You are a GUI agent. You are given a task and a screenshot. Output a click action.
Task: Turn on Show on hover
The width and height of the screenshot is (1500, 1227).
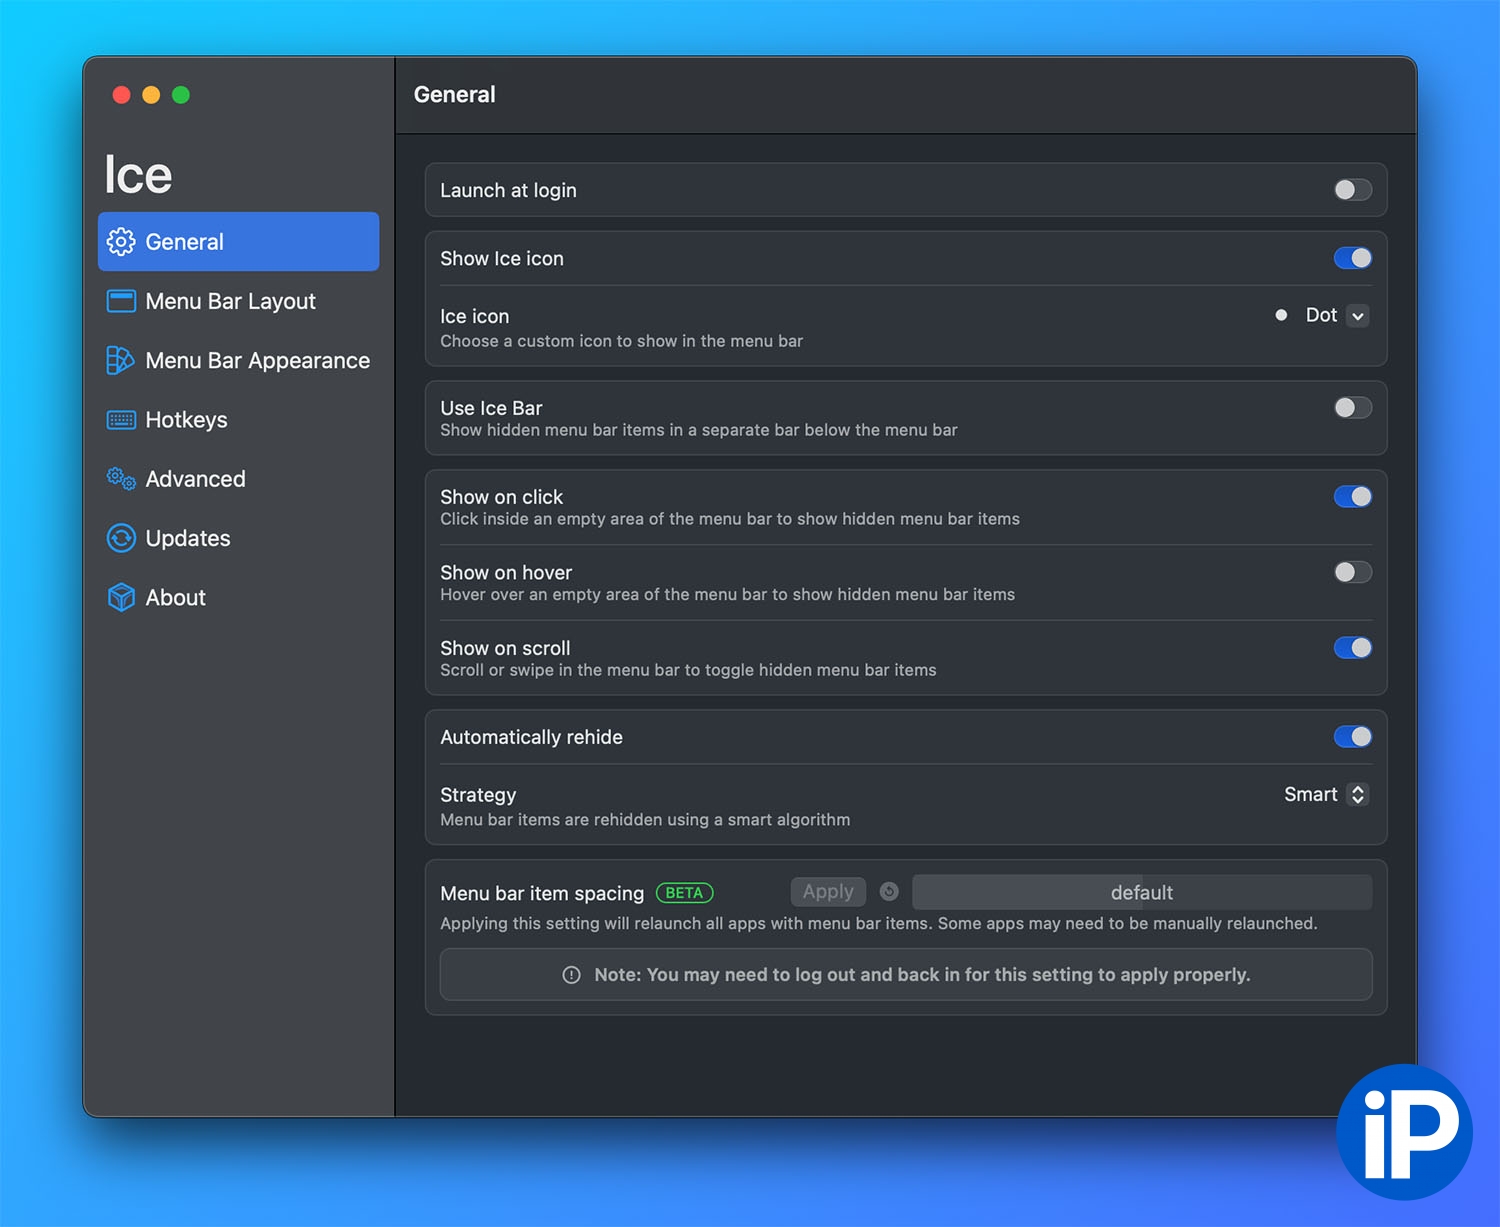click(x=1353, y=572)
